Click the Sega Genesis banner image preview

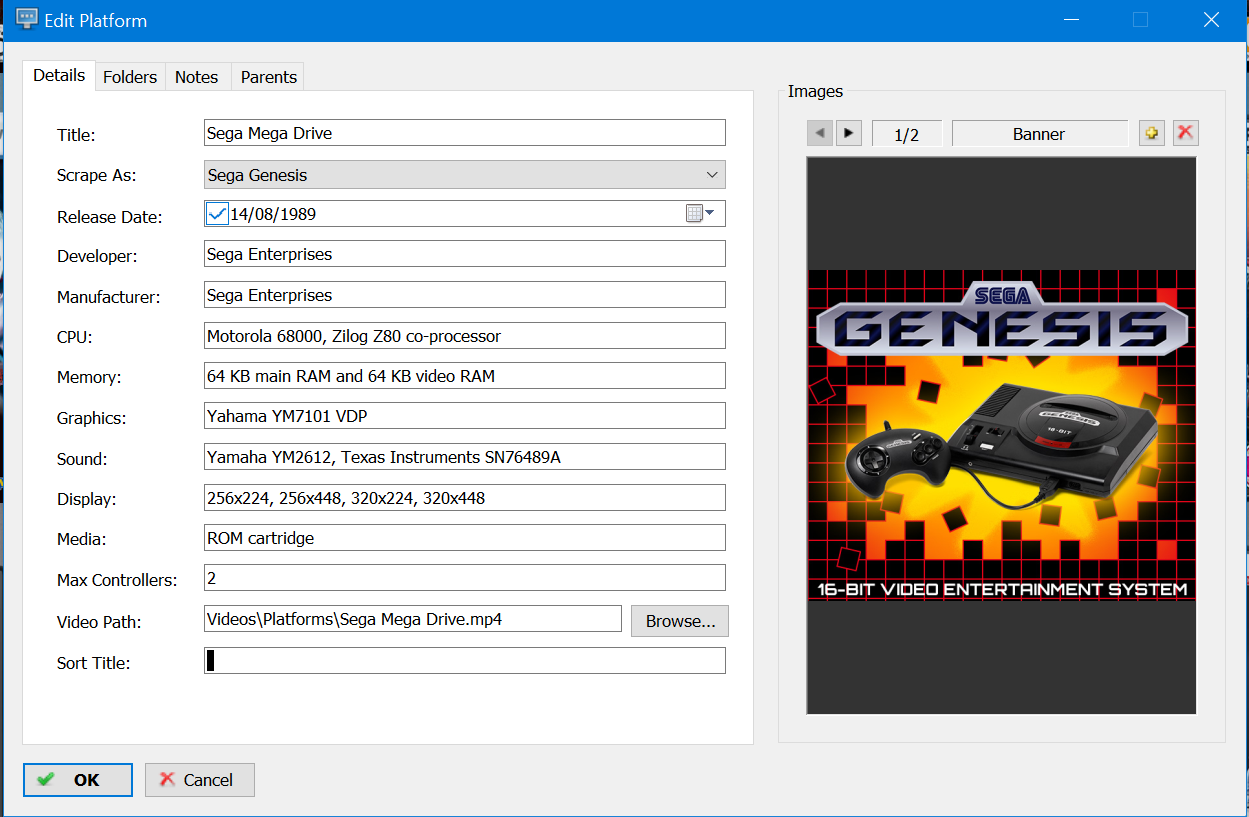click(1001, 435)
